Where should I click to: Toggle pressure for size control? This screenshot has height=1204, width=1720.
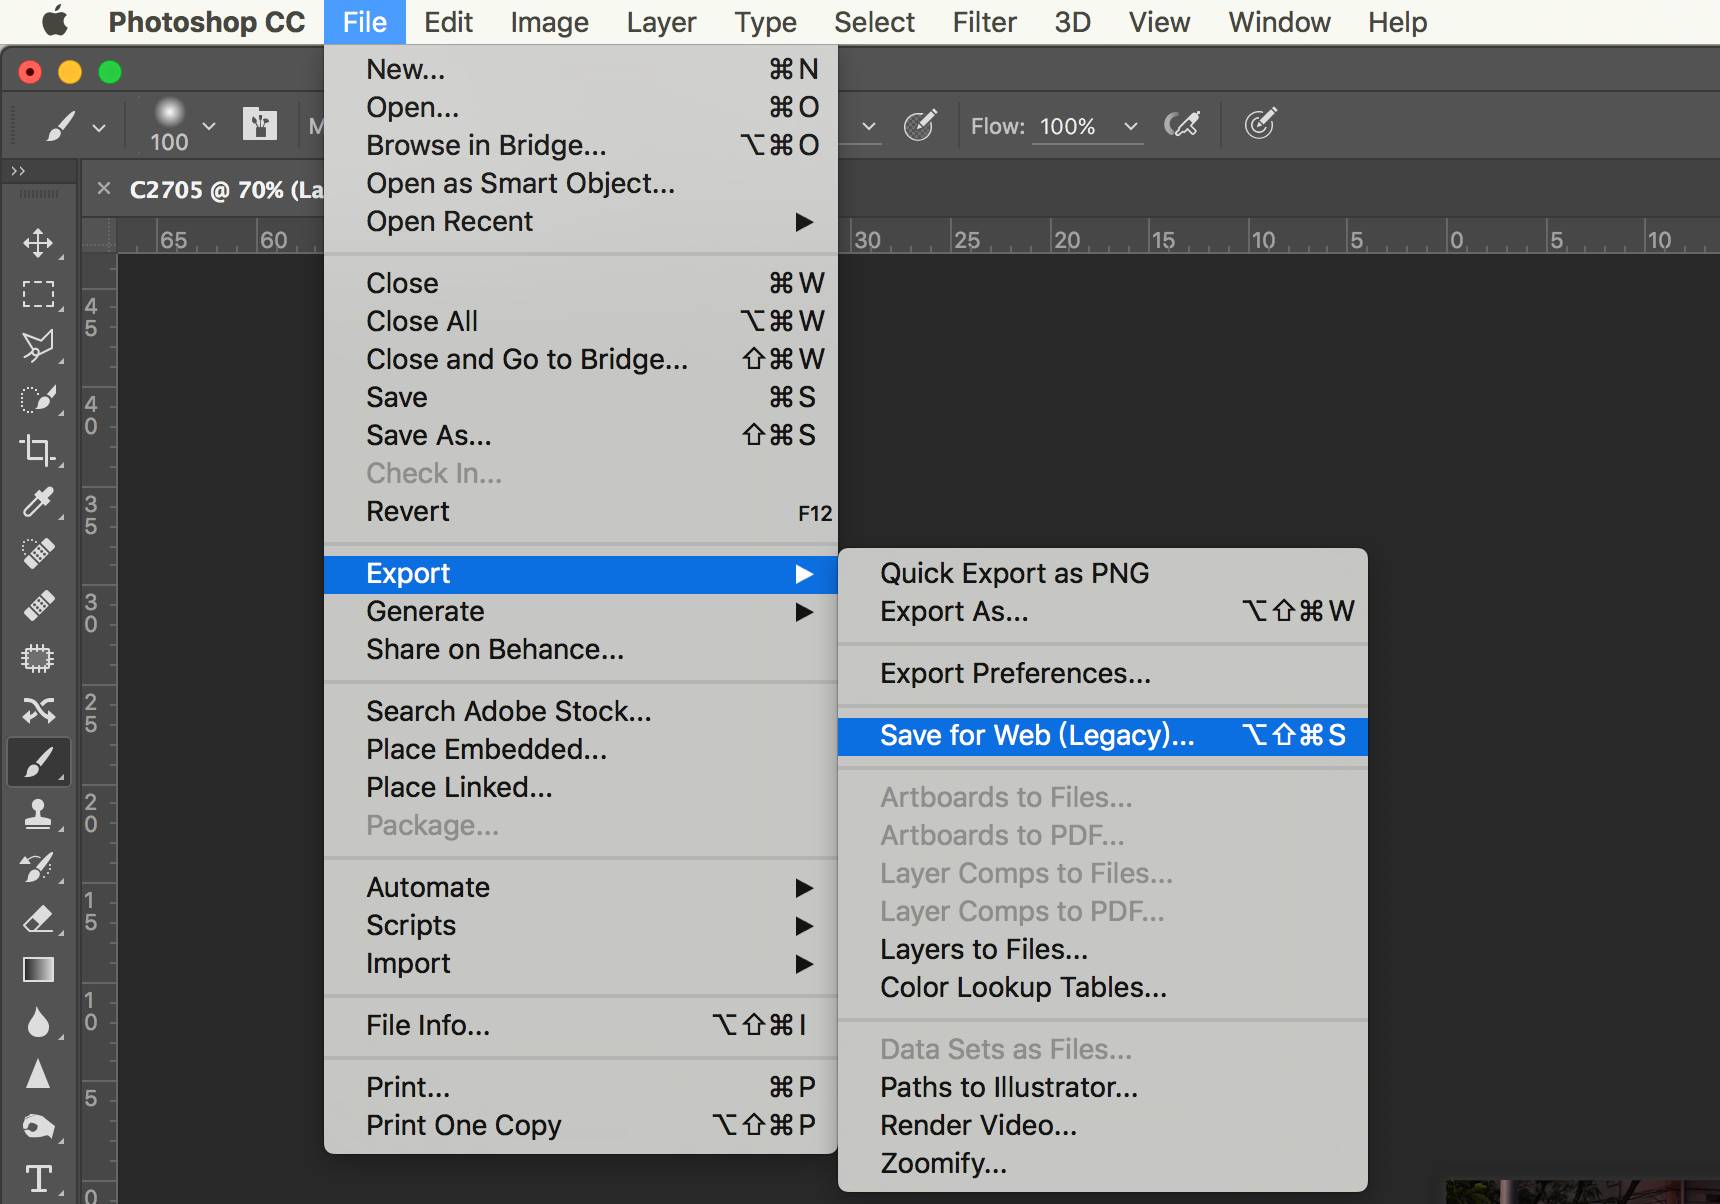point(1259,125)
